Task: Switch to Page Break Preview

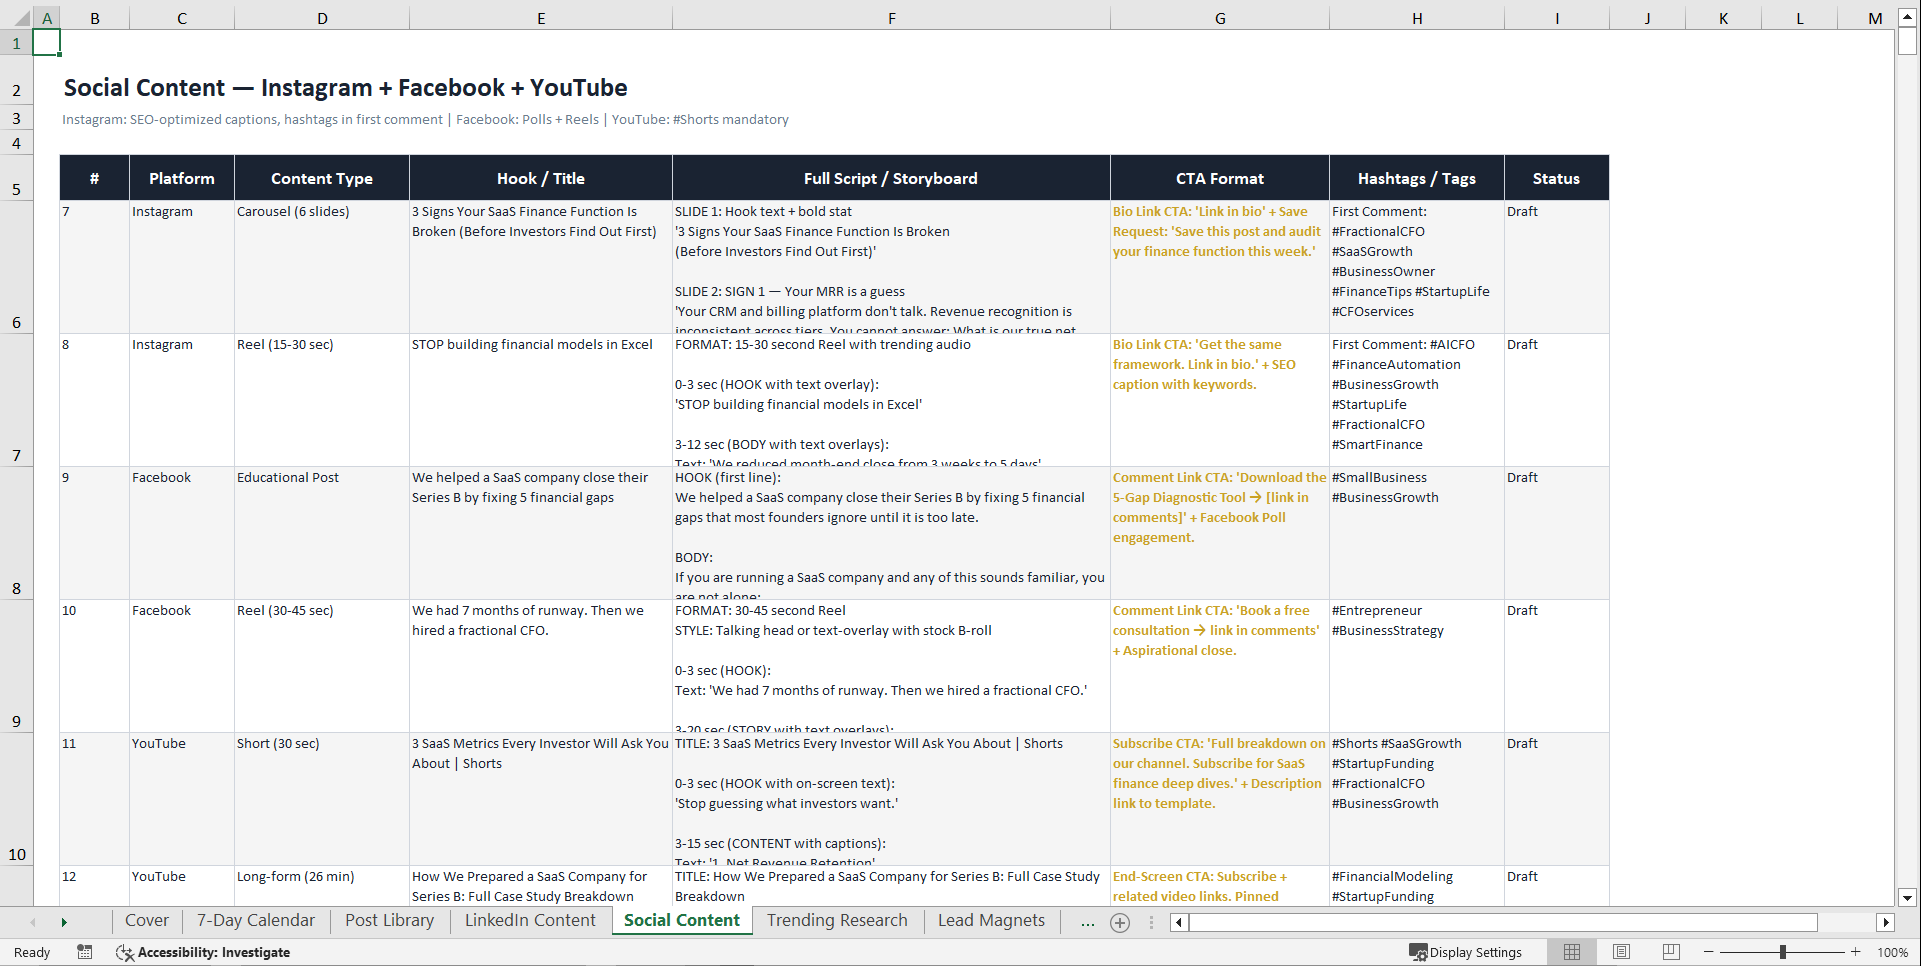Action: point(1671,952)
